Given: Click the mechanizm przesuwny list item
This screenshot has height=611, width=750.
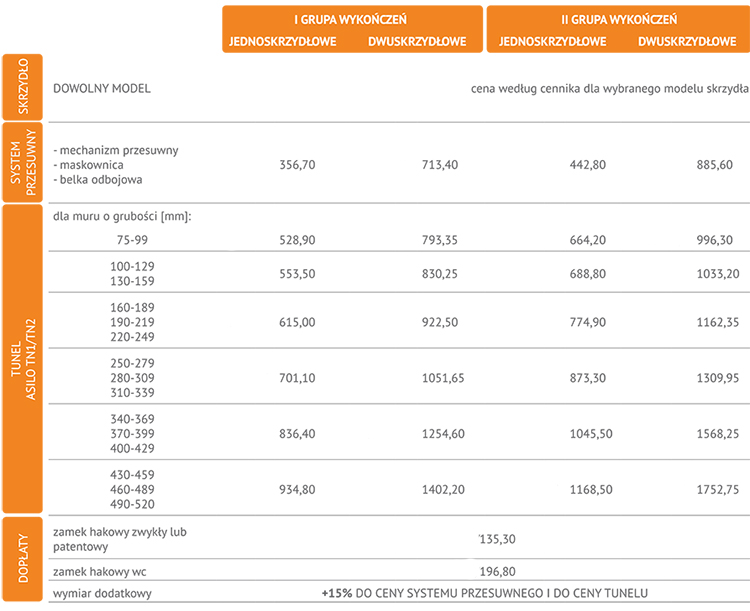Looking at the screenshot, I should pos(116,150).
